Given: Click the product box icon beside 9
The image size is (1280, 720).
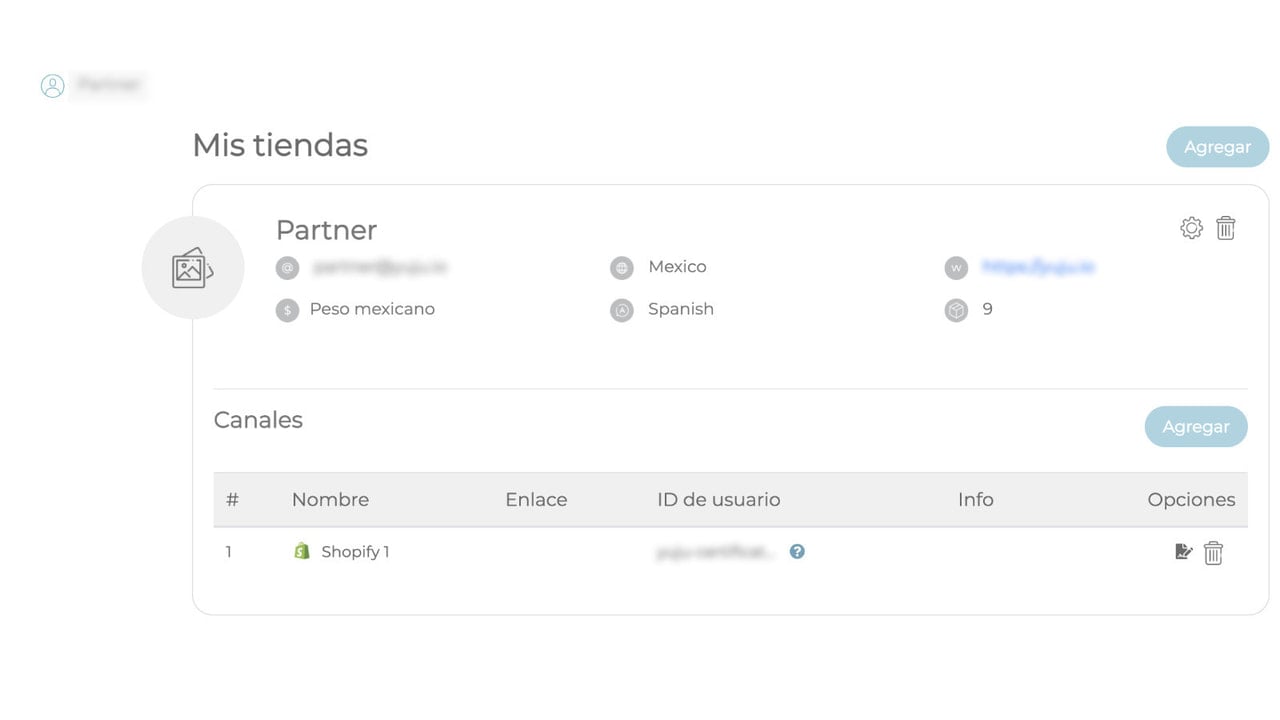Looking at the screenshot, I should [956, 311].
